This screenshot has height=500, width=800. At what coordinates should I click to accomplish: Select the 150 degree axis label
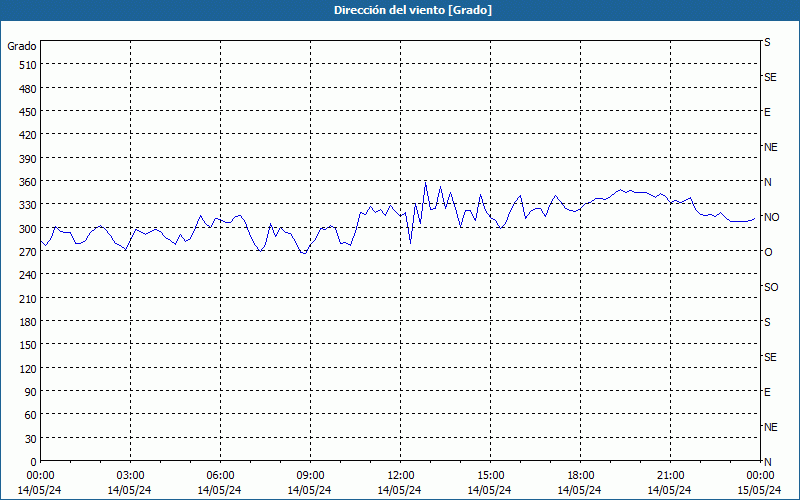[28, 345]
